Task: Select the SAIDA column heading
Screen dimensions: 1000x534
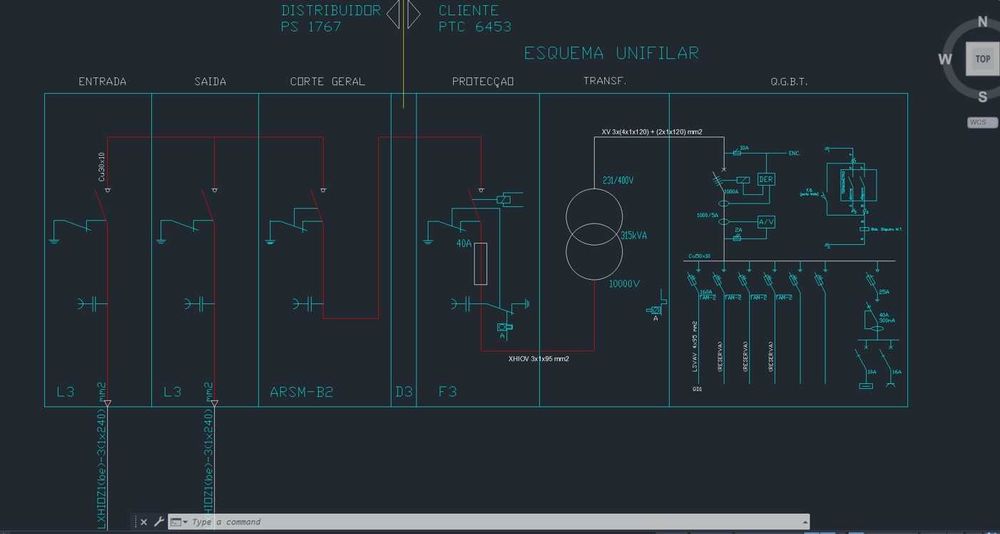Action: [210, 82]
